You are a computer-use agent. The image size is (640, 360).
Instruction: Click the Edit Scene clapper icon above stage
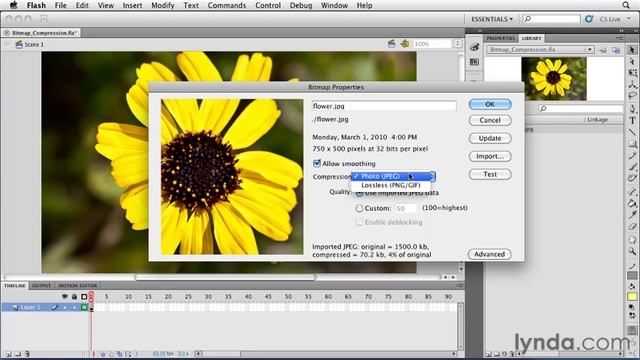(x=391, y=44)
